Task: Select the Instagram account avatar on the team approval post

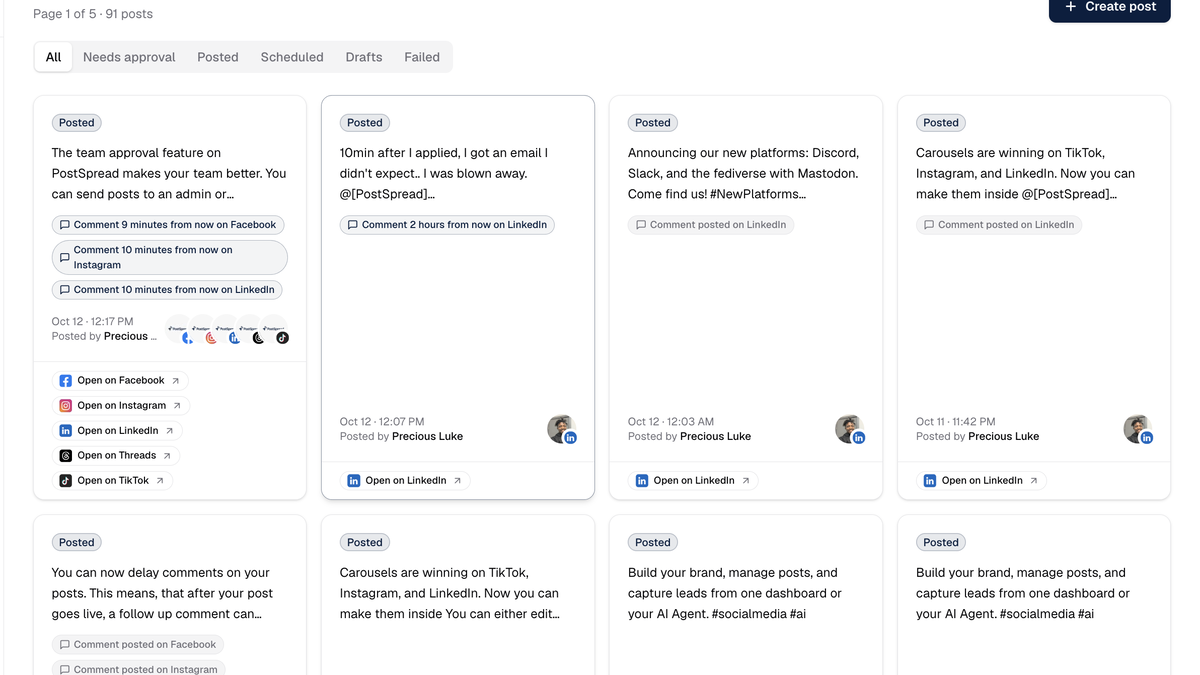Action: (x=202, y=330)
